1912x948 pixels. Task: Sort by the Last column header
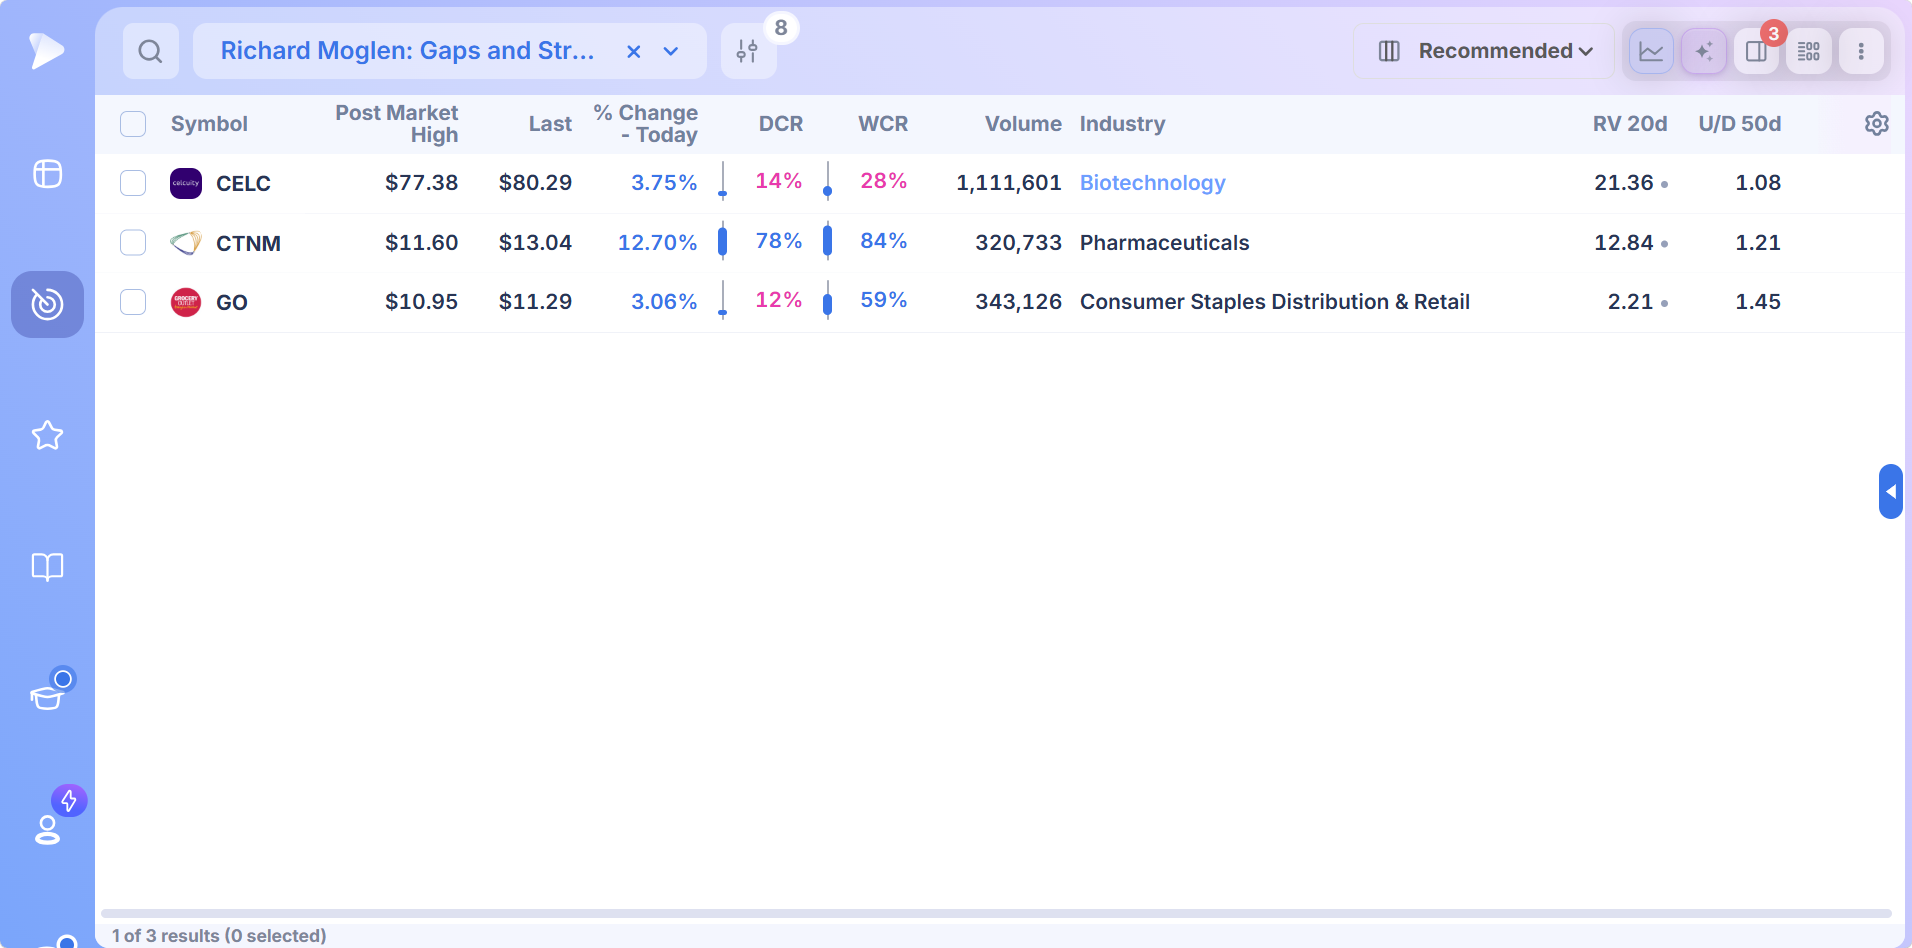coord(550,124)
